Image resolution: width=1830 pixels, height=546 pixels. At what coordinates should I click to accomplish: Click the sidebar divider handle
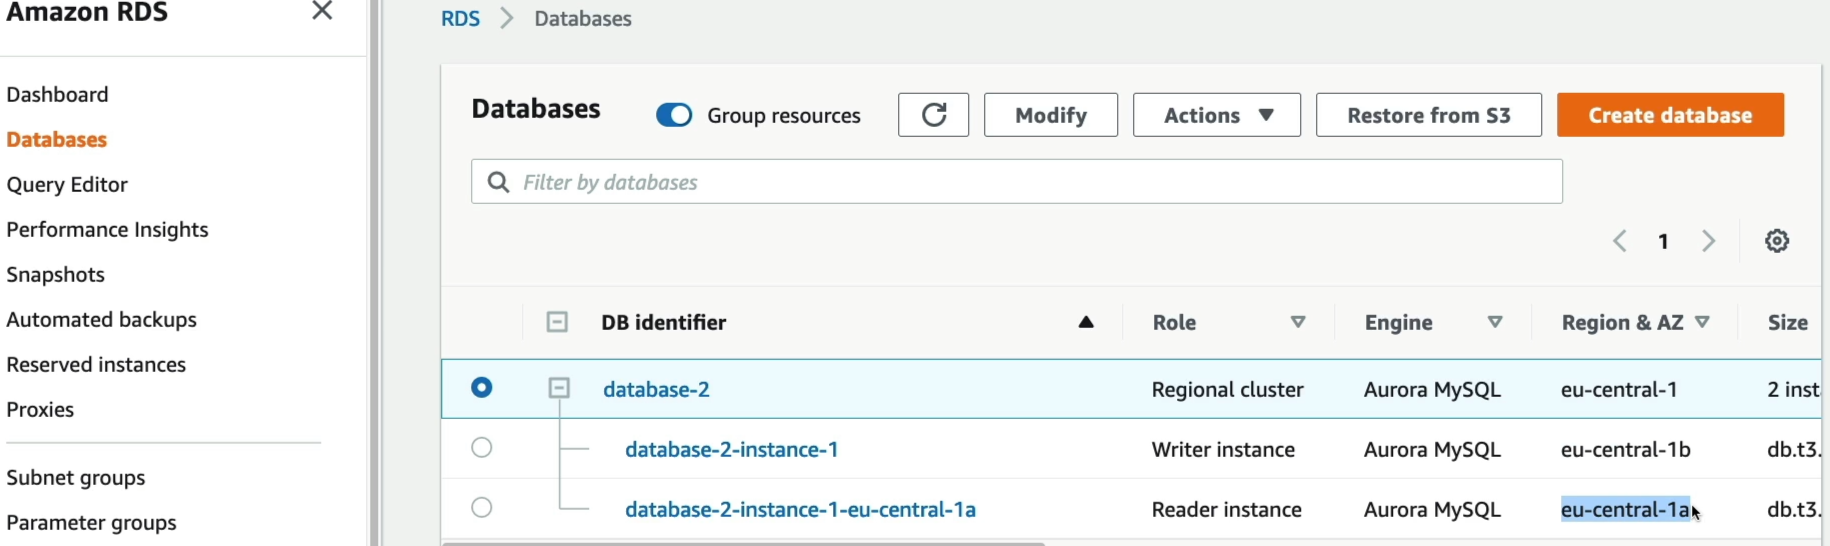(375, 273)
